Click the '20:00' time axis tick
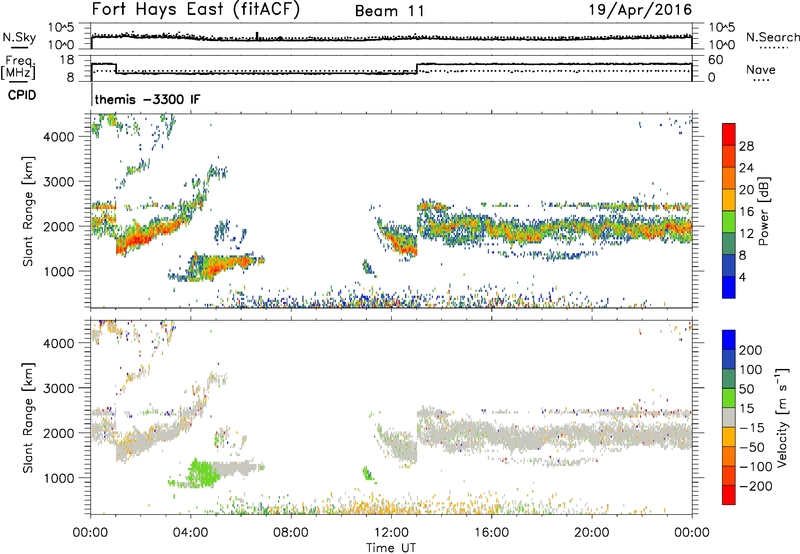Image resolution: width=800 pixels, height=554 pixels. (x=591, y=533)
